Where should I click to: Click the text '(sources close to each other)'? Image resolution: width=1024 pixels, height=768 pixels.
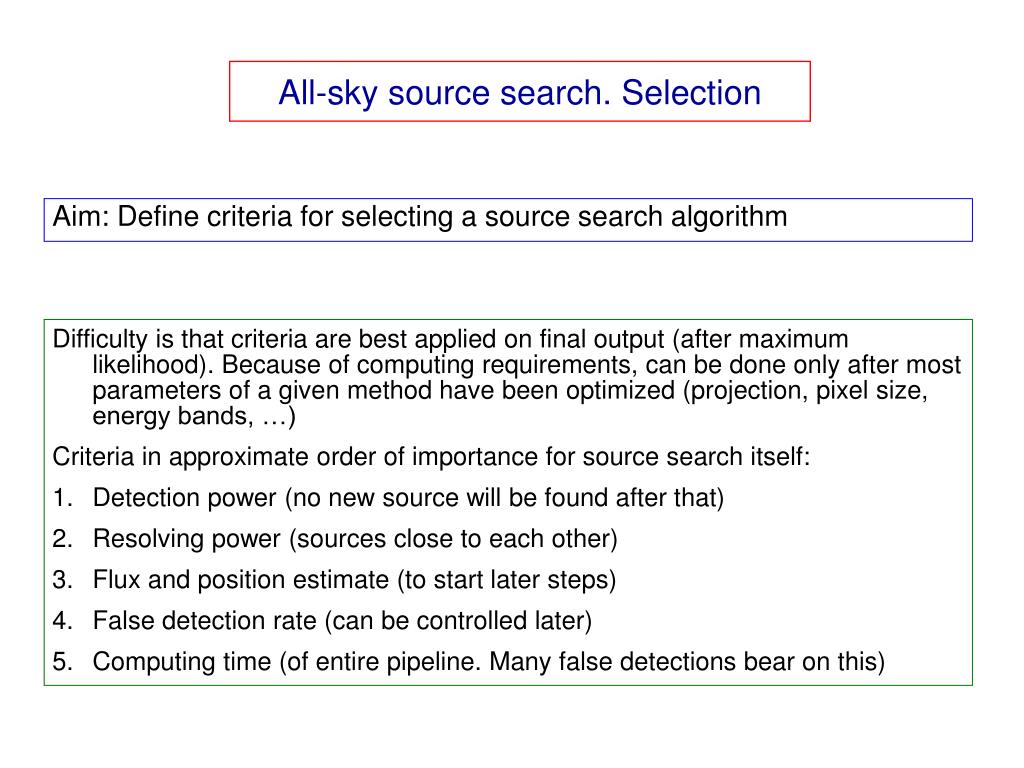click(453, 539)
